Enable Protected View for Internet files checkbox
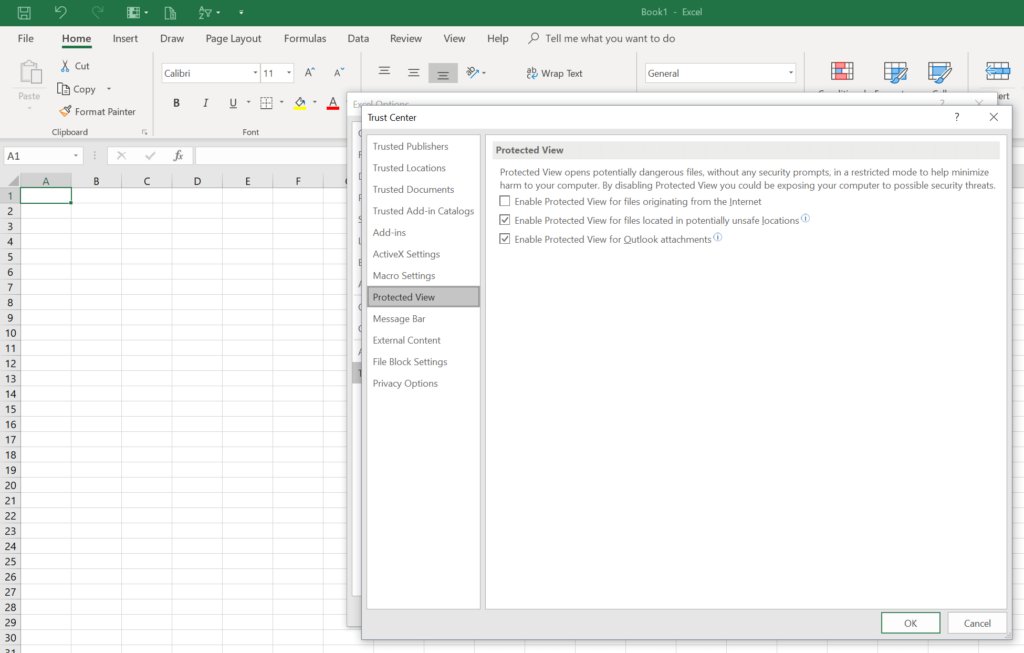1024x653 pixels. tap(505, 201)
